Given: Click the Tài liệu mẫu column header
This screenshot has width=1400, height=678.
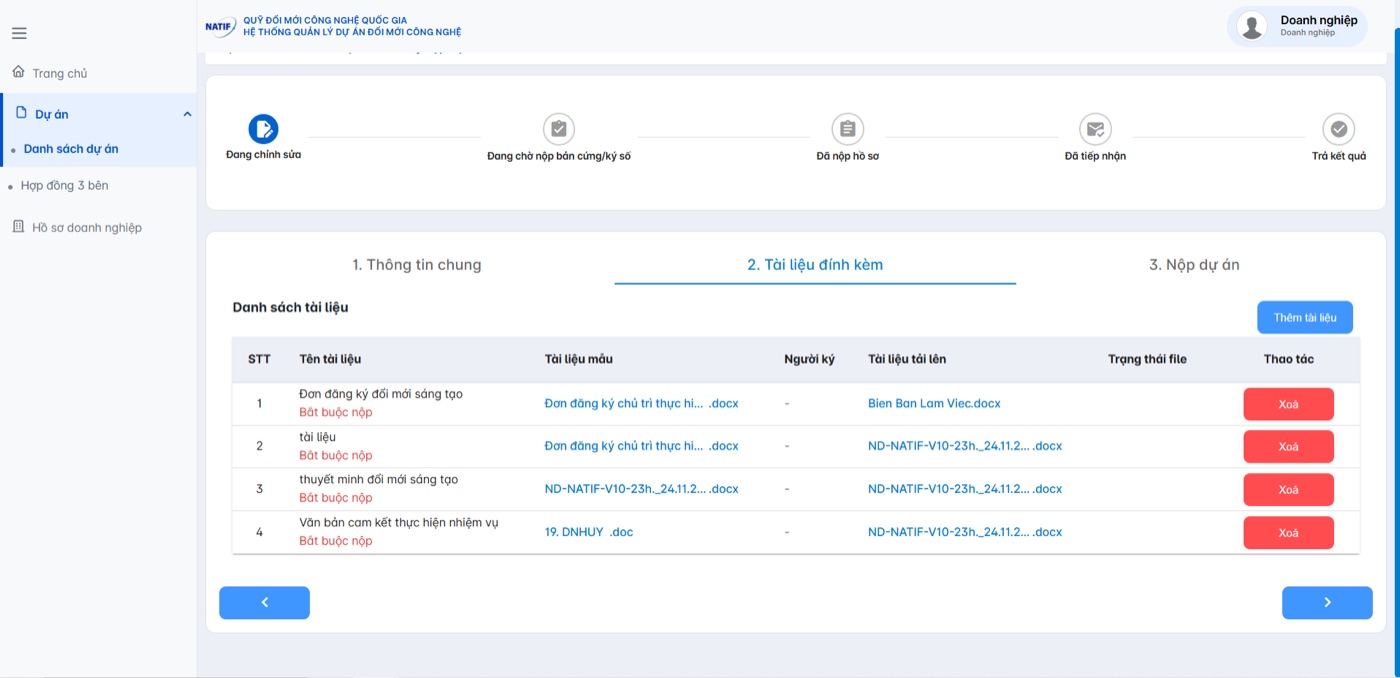Looking at the screenshot, I should [x=578, y=359].
